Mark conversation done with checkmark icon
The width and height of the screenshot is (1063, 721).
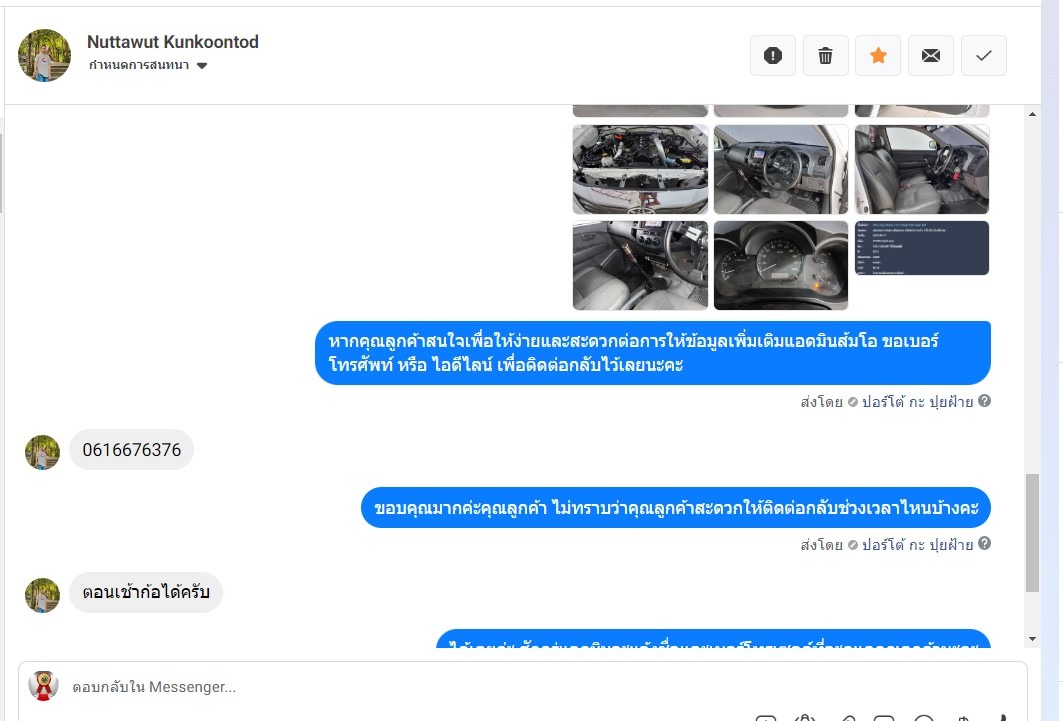point(984,56)
